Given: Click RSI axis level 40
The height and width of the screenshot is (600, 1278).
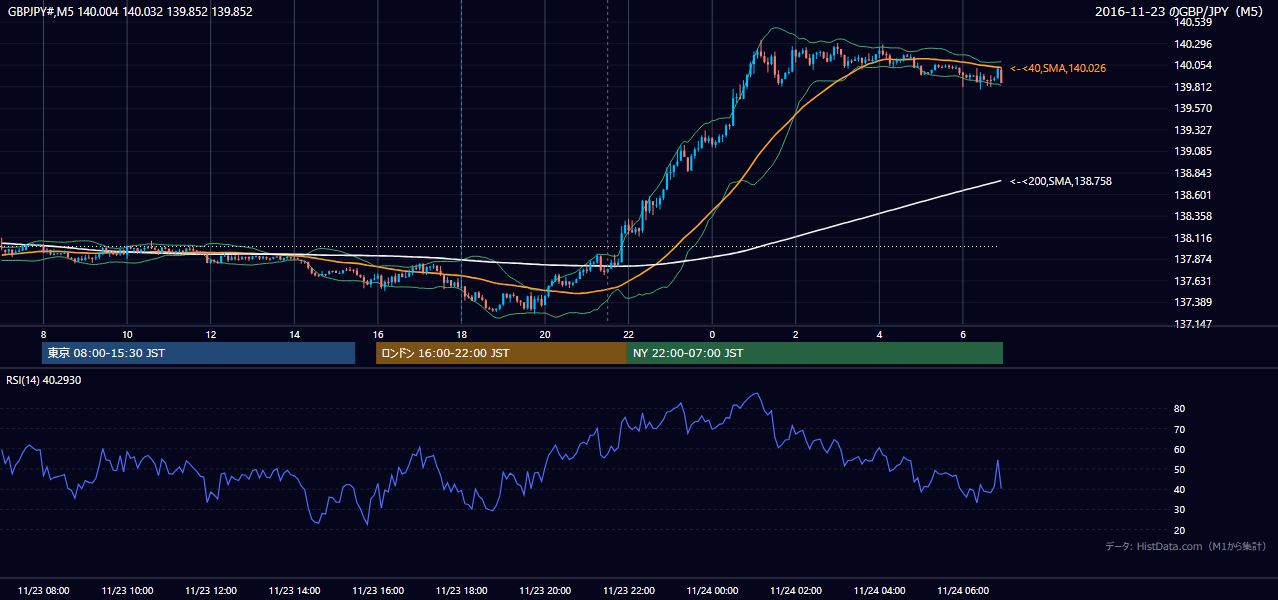Looking at the screenshot, I should tap(1180, 490).
